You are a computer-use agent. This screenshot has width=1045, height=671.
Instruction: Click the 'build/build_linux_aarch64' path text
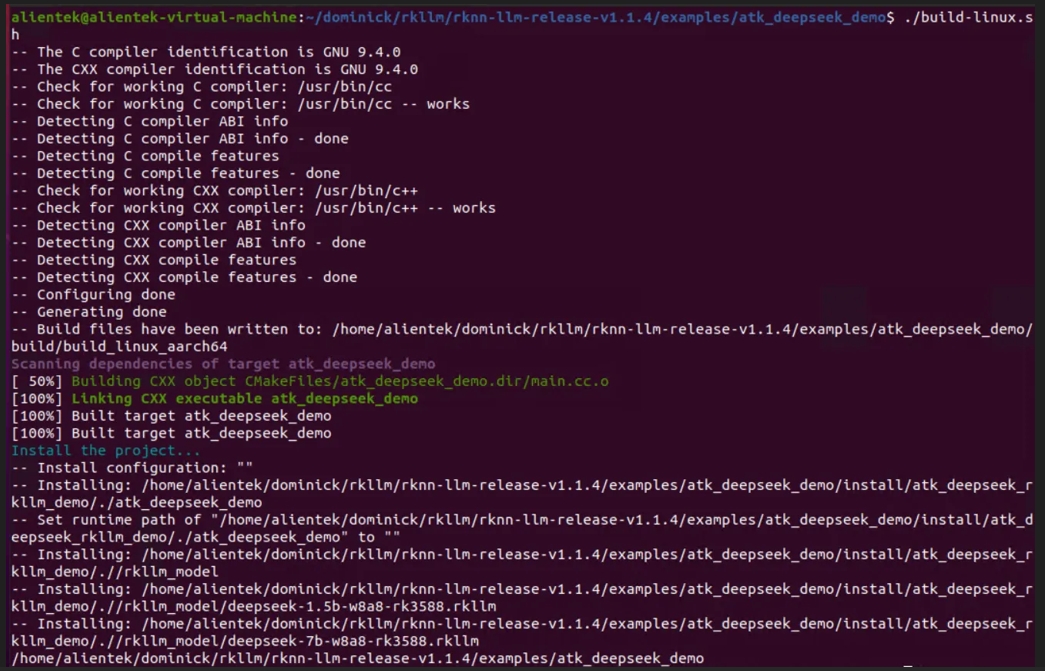pos(119,346)
